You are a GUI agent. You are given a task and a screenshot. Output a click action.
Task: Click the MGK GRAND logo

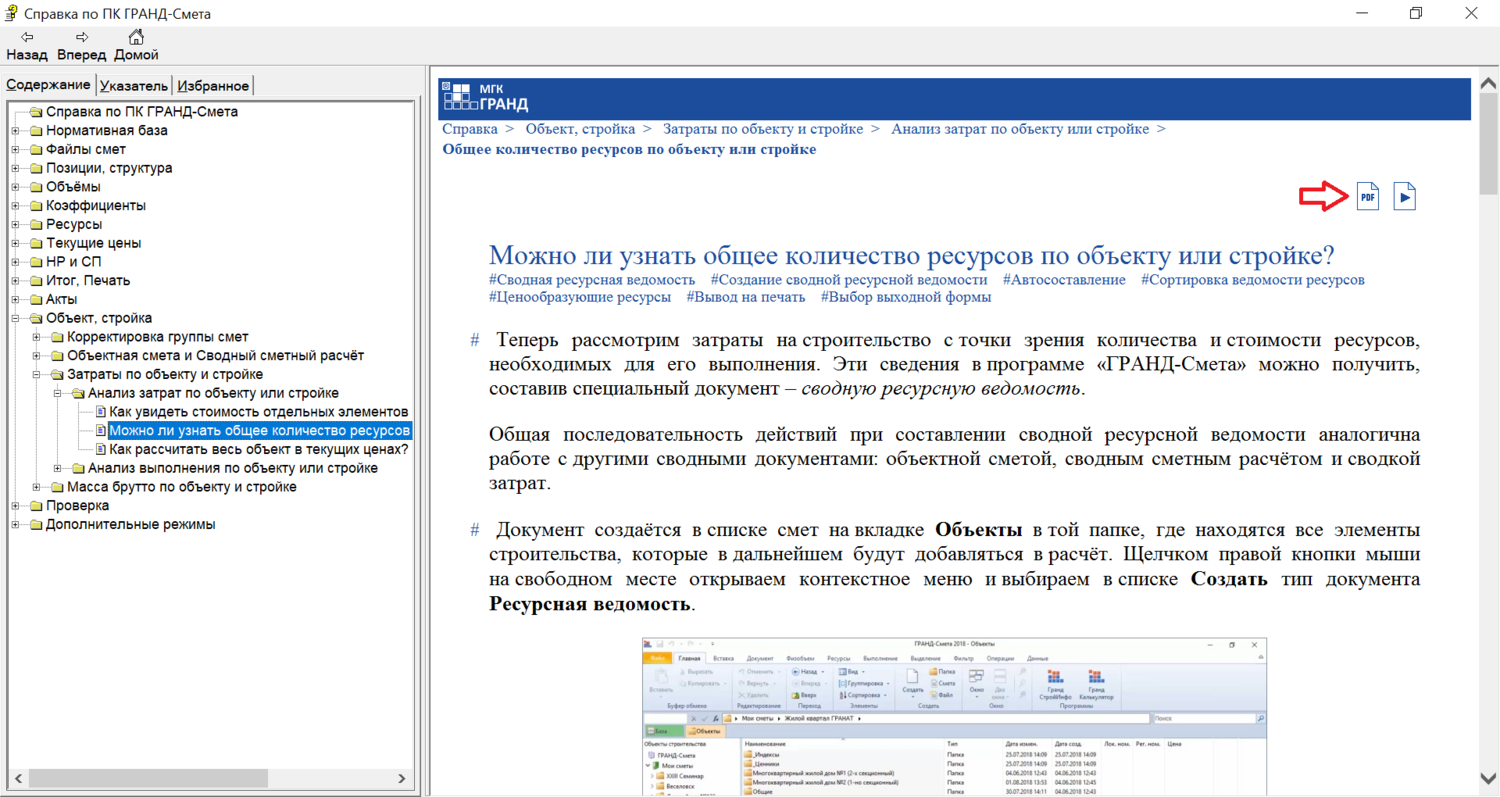pos(487,97)
